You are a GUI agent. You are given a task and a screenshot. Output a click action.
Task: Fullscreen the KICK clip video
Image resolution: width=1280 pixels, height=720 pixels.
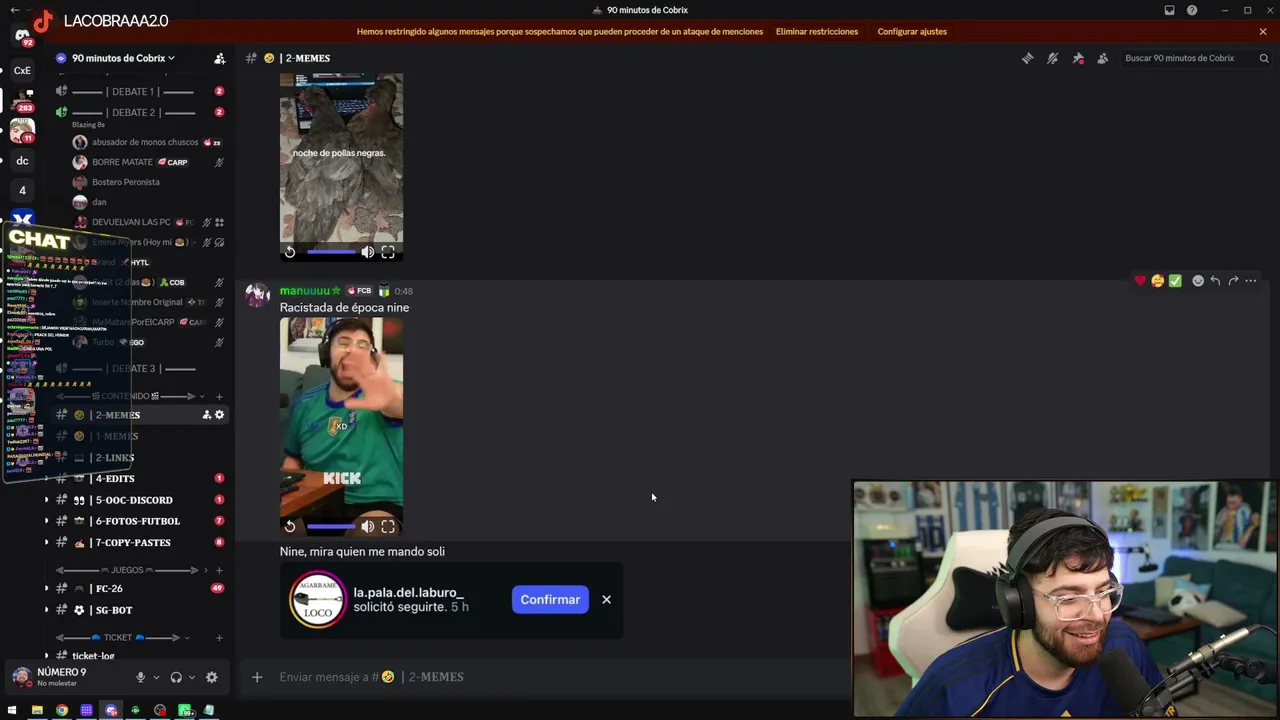[x=388, y=526]
